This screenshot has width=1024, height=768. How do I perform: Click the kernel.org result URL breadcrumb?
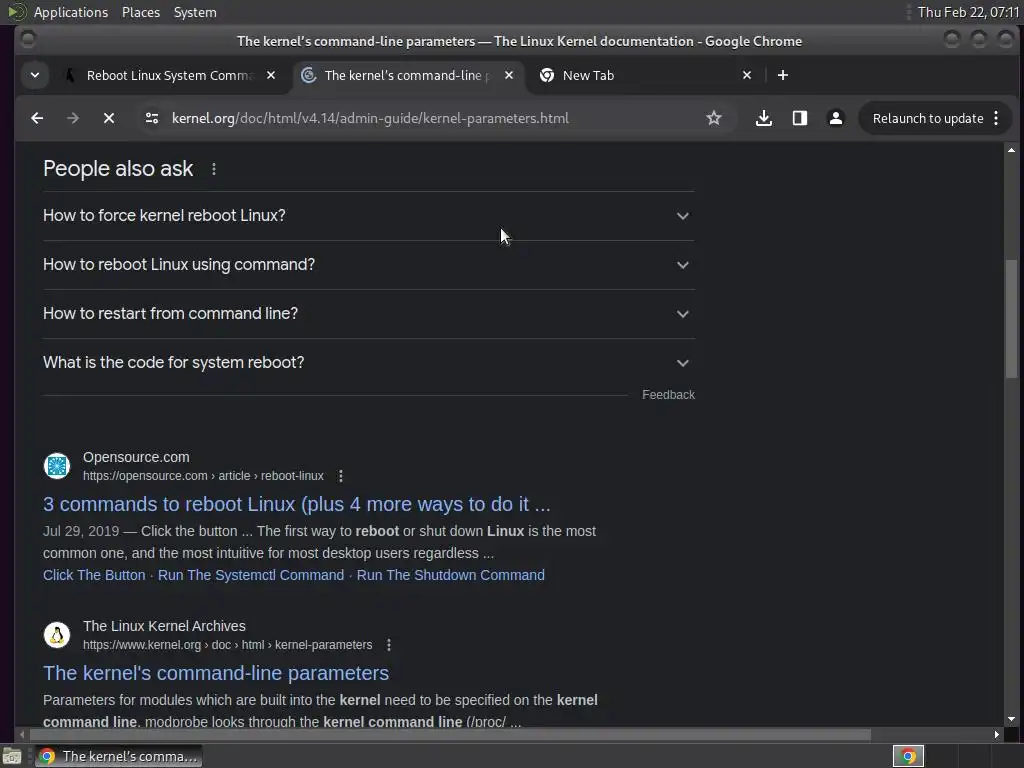227,645
